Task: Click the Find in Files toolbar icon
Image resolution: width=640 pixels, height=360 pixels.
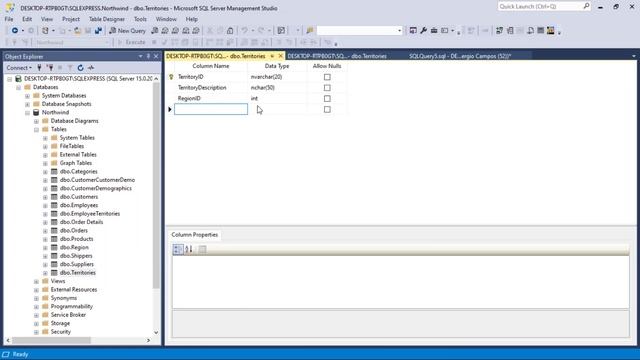Action: click(x=310, y=31)
